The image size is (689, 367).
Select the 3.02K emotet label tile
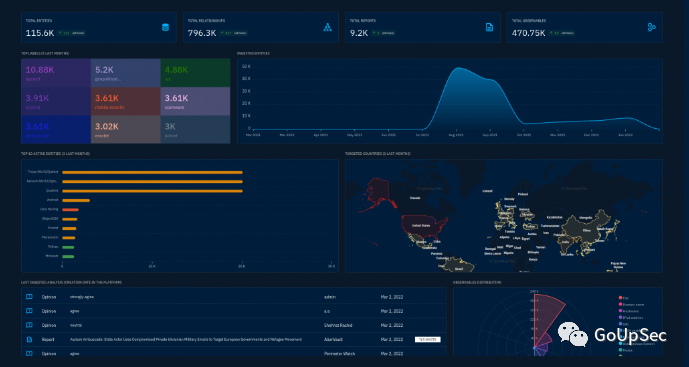coord(126,129)
